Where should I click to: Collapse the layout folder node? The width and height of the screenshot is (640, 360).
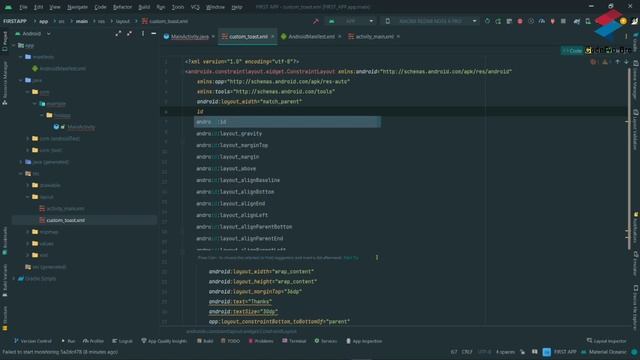(28, 197)
